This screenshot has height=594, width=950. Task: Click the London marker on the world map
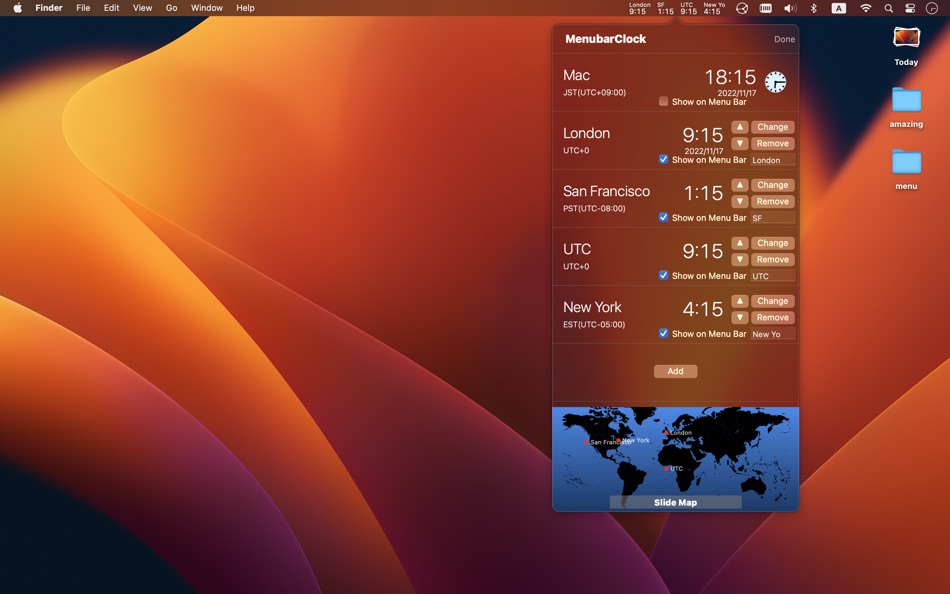click(x=666, y=433)
